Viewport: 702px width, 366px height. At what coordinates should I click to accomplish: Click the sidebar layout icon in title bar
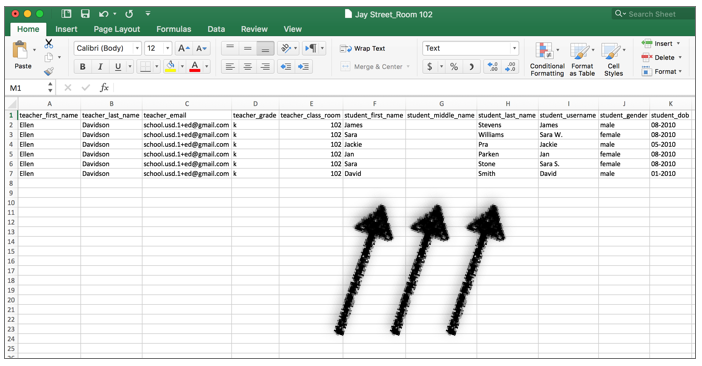pos(66,14)
